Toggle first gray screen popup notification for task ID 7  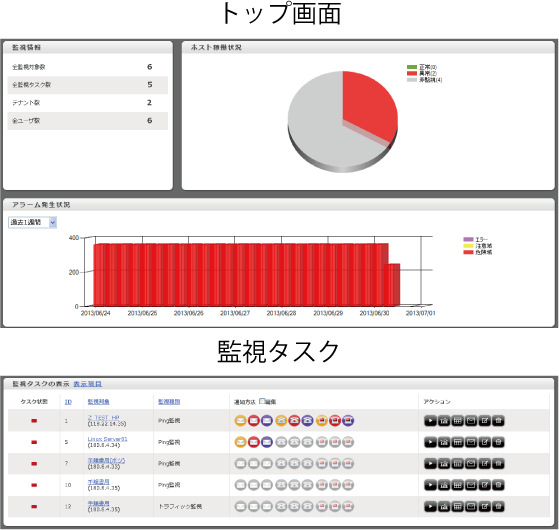322,464
